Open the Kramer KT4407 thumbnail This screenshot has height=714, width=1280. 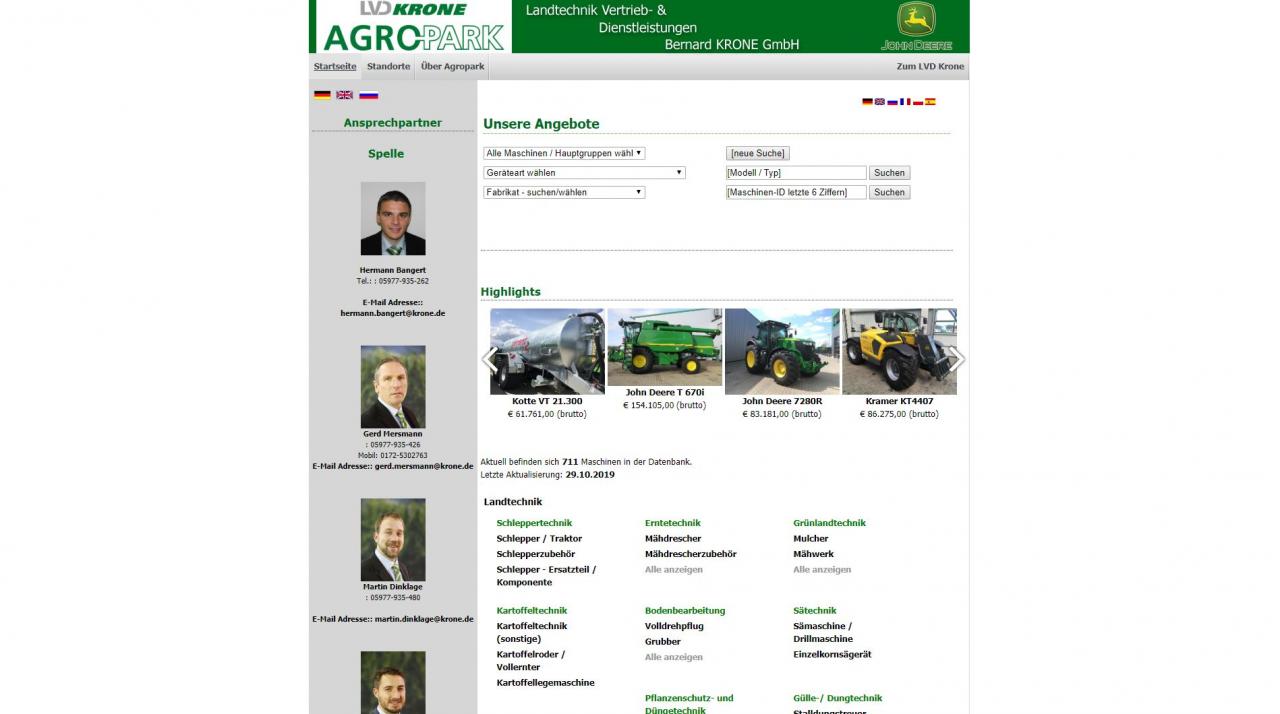click(899, 351)
